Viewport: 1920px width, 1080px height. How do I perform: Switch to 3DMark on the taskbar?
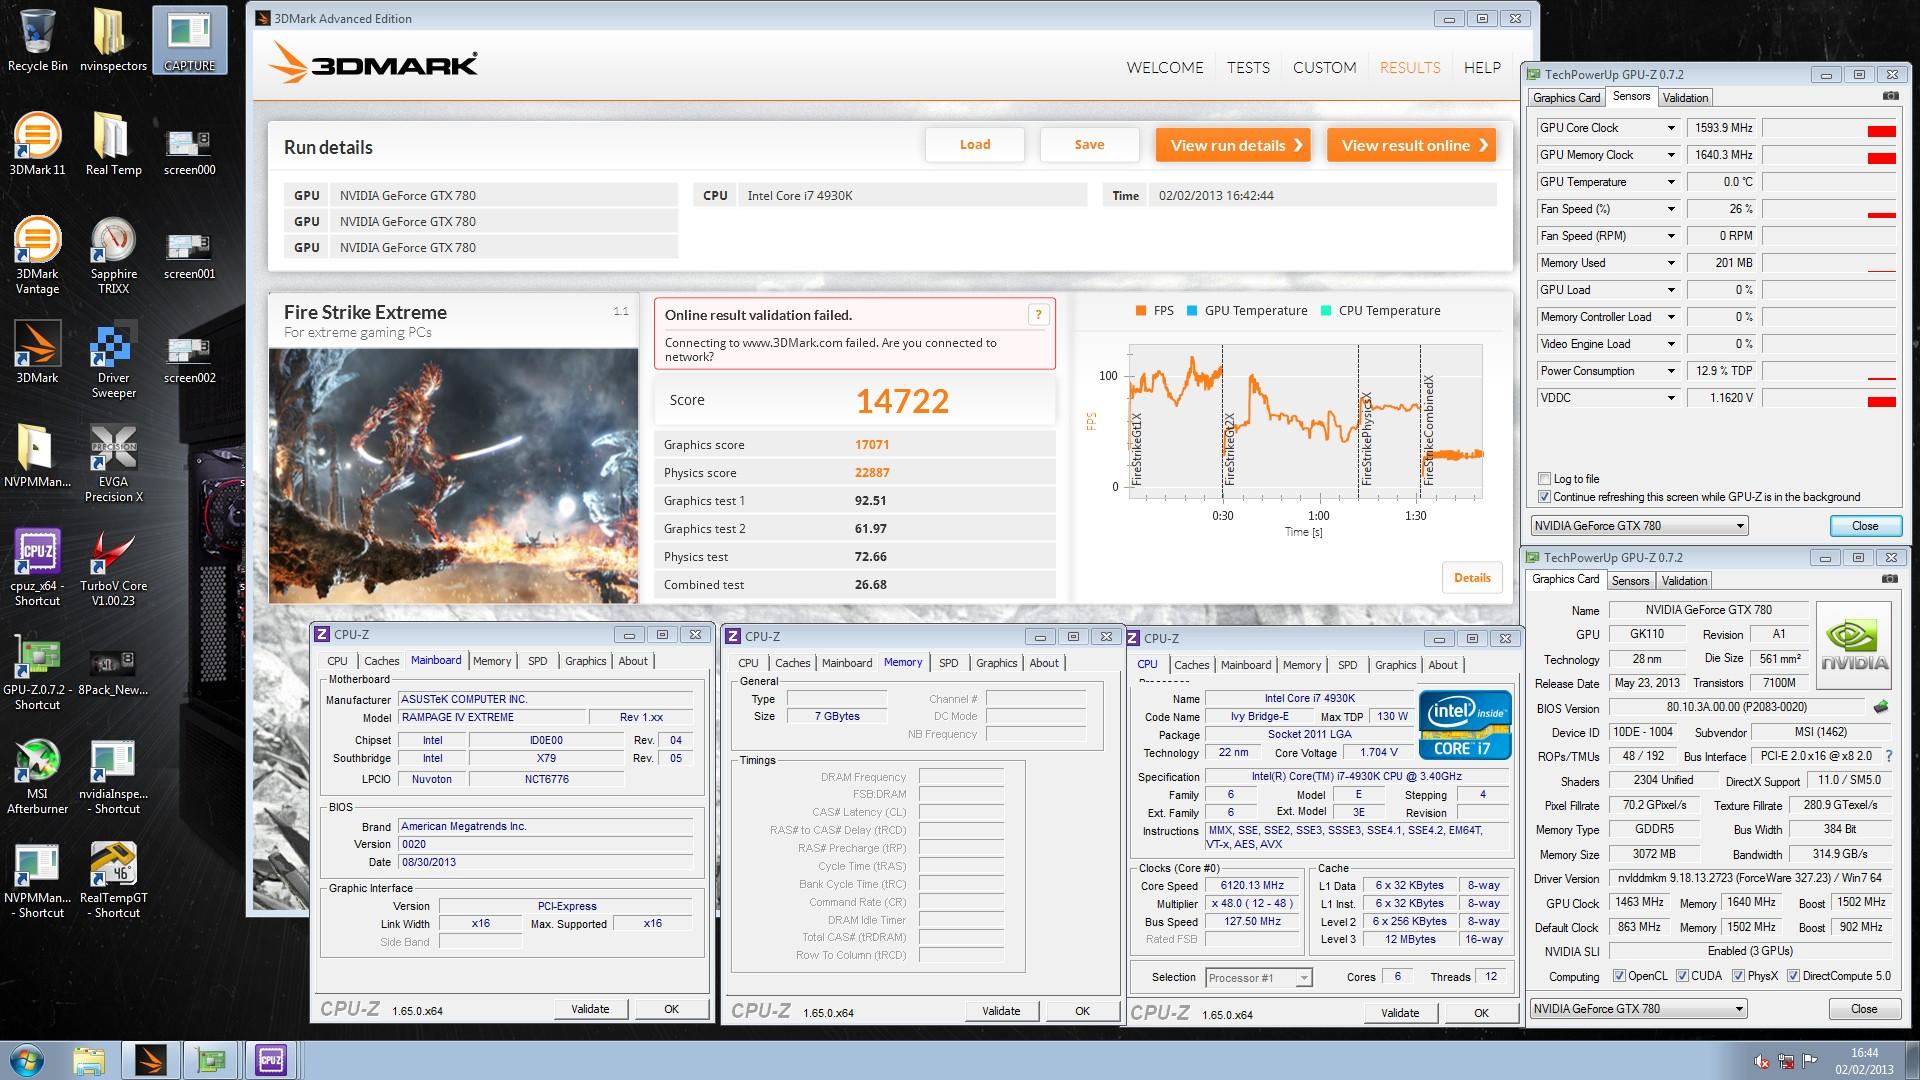150,1060
